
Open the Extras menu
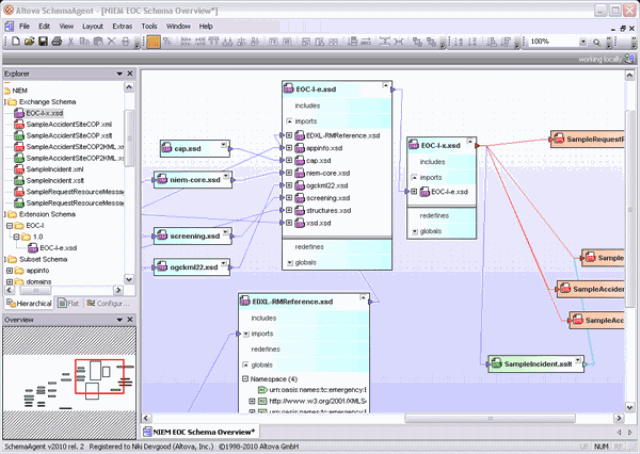click(x=122, y=27)
